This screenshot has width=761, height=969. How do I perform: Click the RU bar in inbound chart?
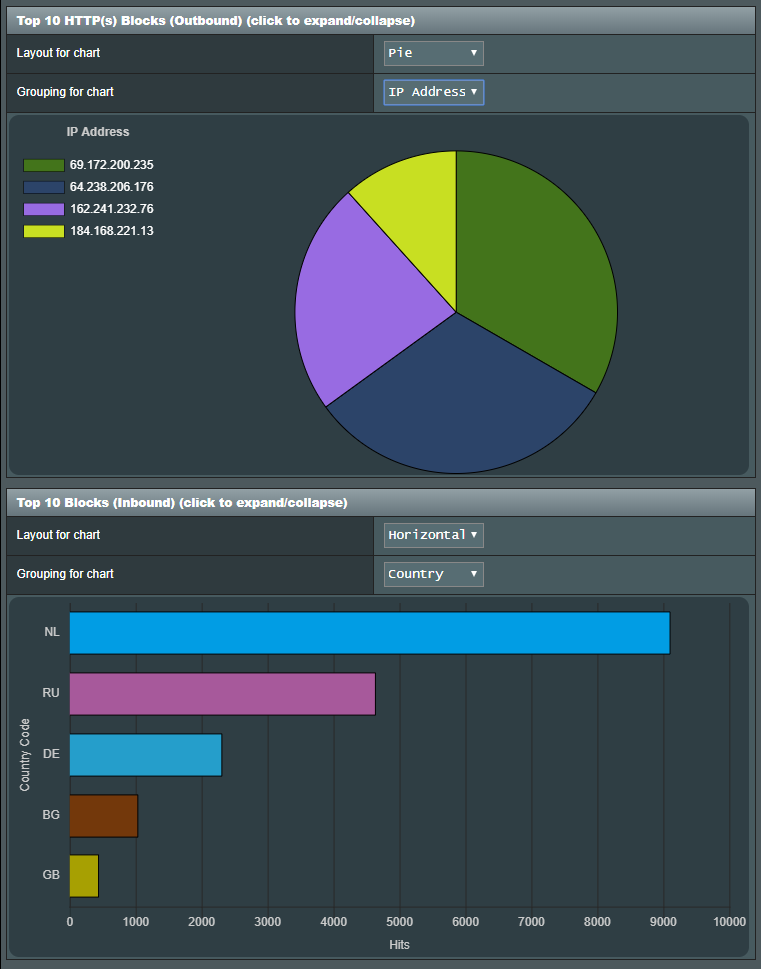coord(223,694)
